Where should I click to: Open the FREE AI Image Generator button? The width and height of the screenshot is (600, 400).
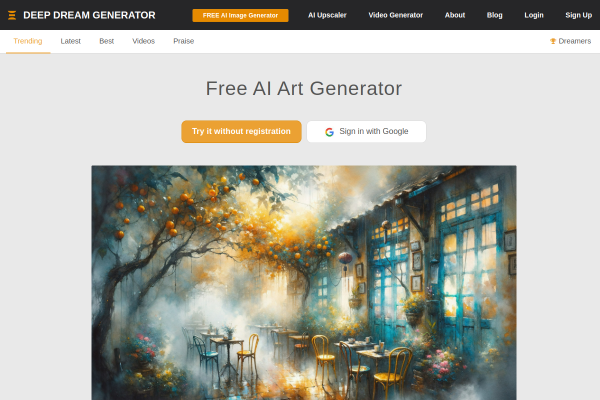pos(240,15)
